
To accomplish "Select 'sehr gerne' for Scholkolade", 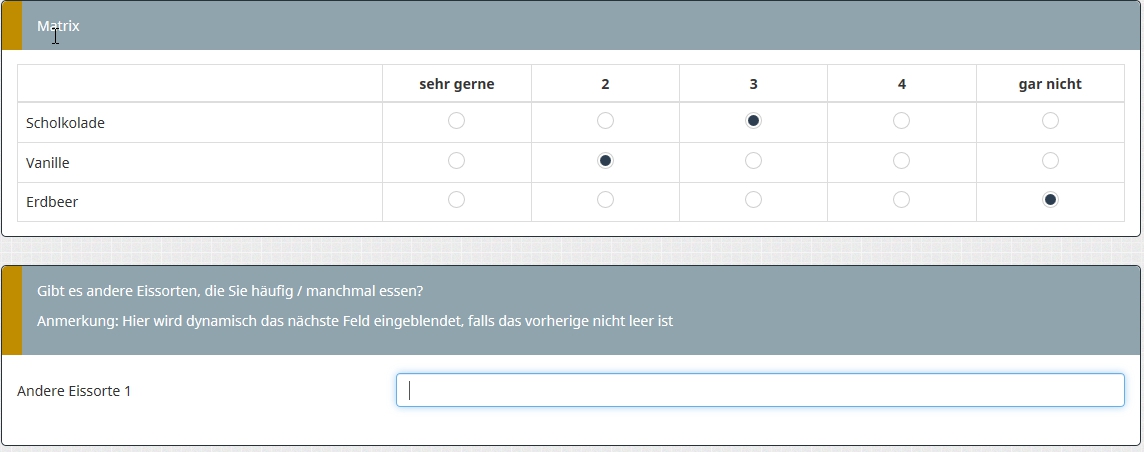I will click(x=456, y=121).
